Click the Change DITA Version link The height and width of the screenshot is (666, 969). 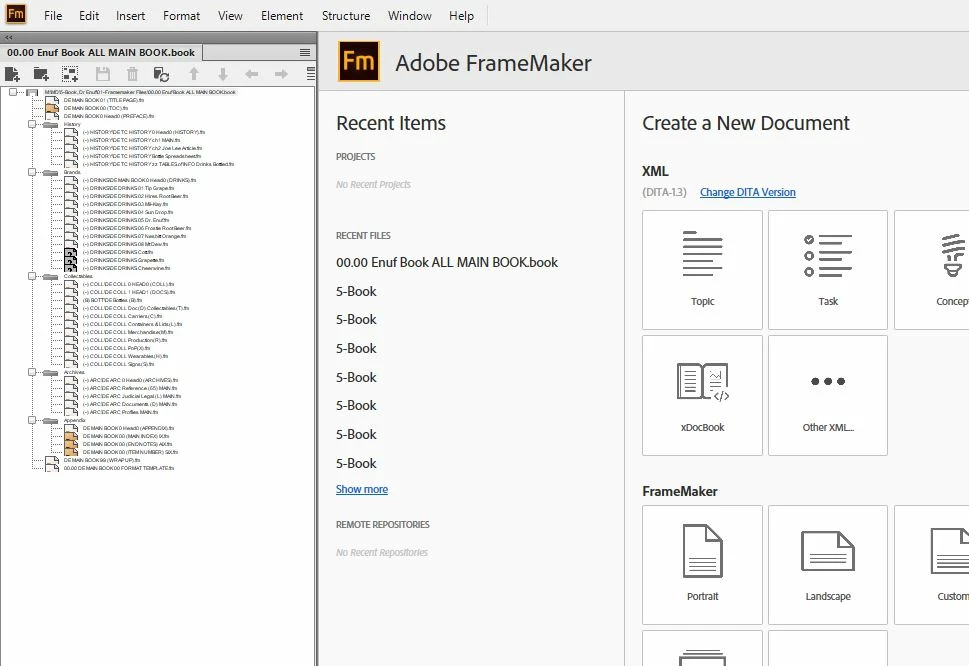click(747, 192)
